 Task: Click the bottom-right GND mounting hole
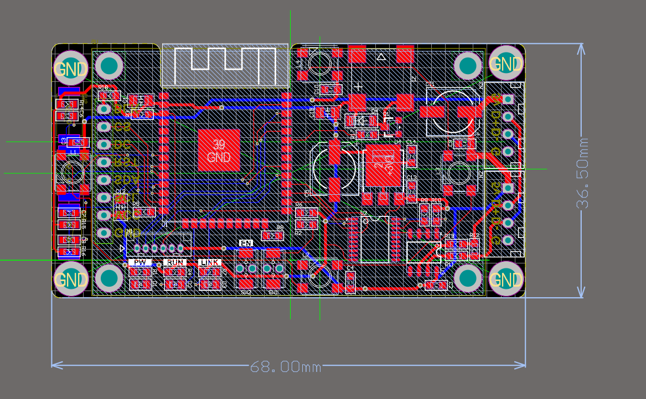point(506,279)
